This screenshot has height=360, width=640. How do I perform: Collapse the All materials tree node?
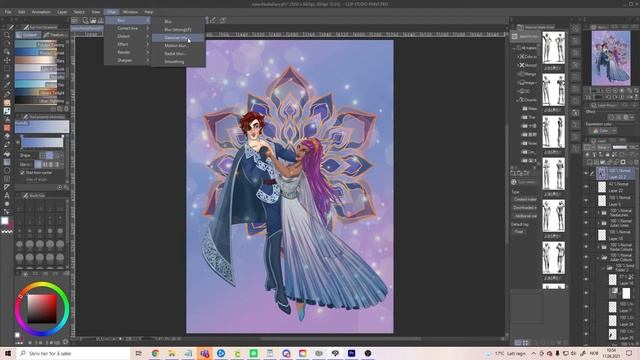[x=514, y=48]
